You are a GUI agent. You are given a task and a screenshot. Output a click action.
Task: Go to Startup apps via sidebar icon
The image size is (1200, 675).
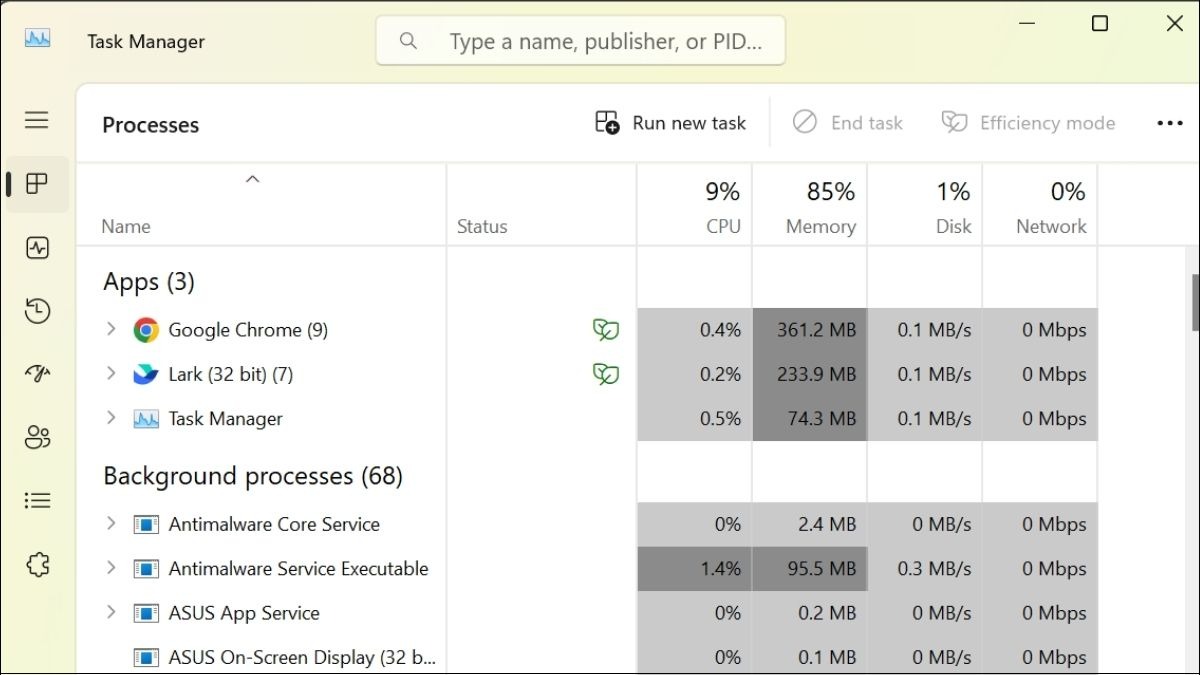pyautogui.click(x=37, y=374)
